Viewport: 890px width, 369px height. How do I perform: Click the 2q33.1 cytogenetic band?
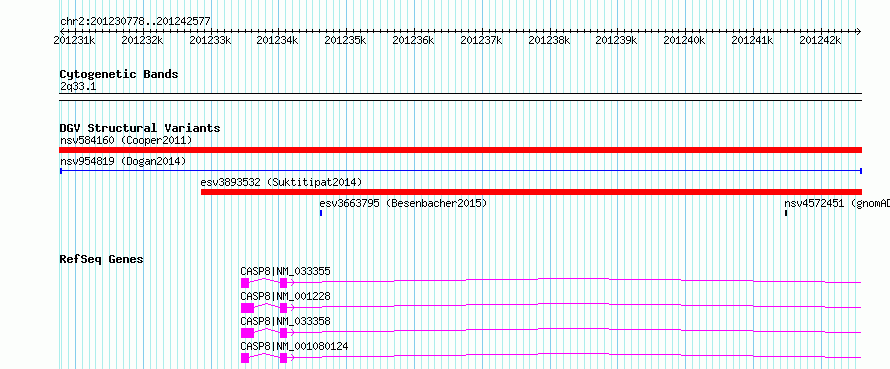[x=460, y=97]
